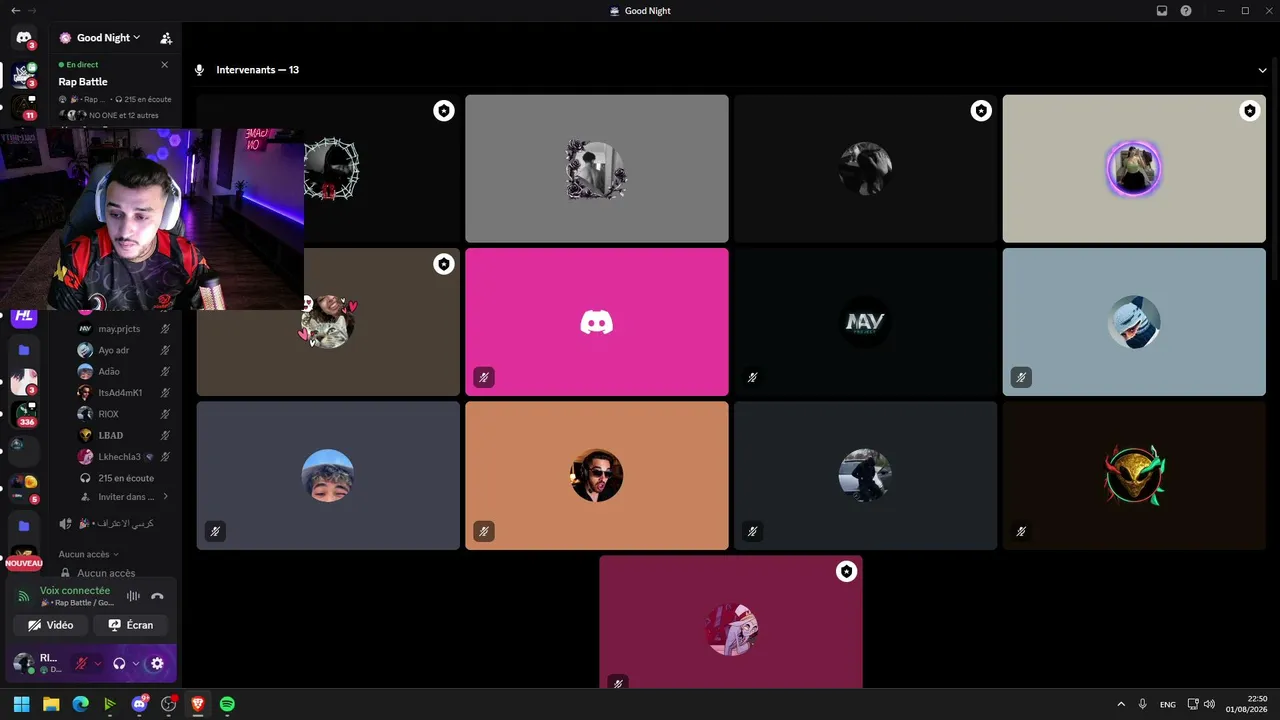This screenshot has height=720, width=1280.
Task: Collapse the Aucun accès category
Action: coord(88,554)
